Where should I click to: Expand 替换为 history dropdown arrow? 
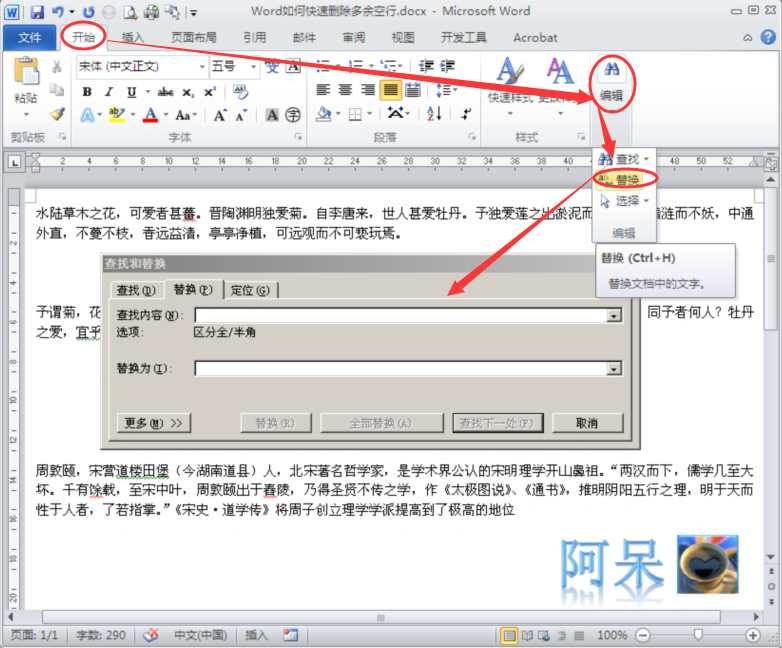(x=614, y=369)
